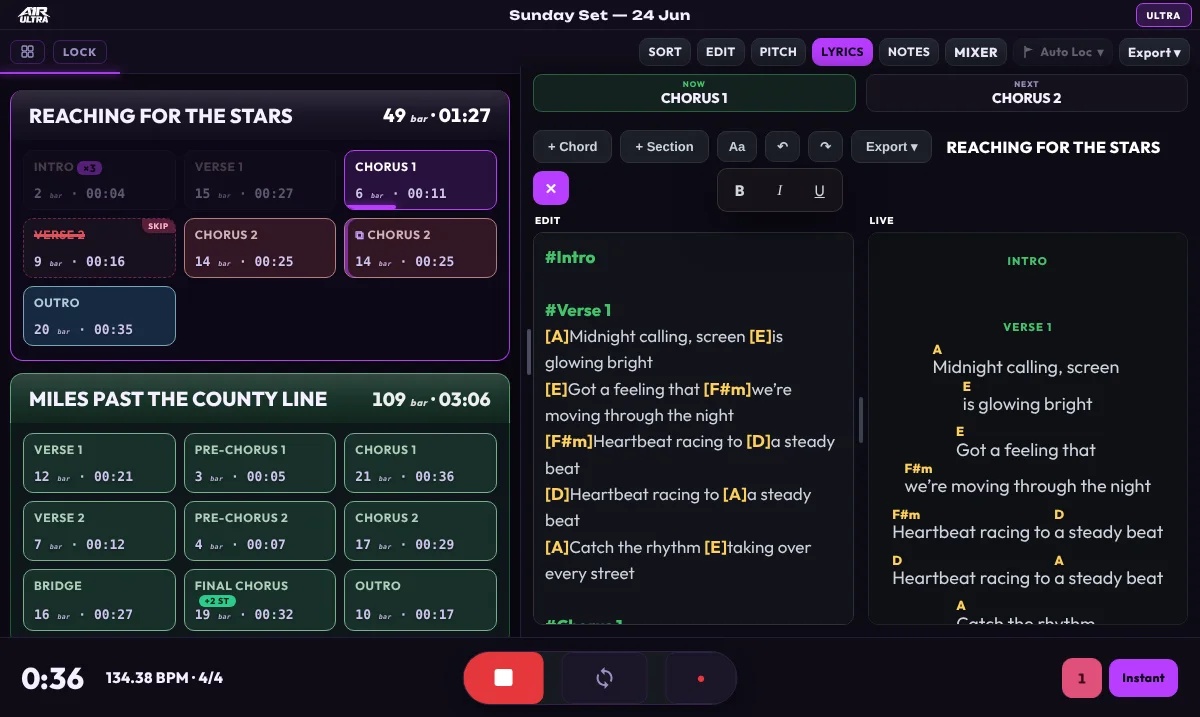Click the [F#m] chord before Heartbeat
This screenshot has height=717, width=1200.
[569, 441]
